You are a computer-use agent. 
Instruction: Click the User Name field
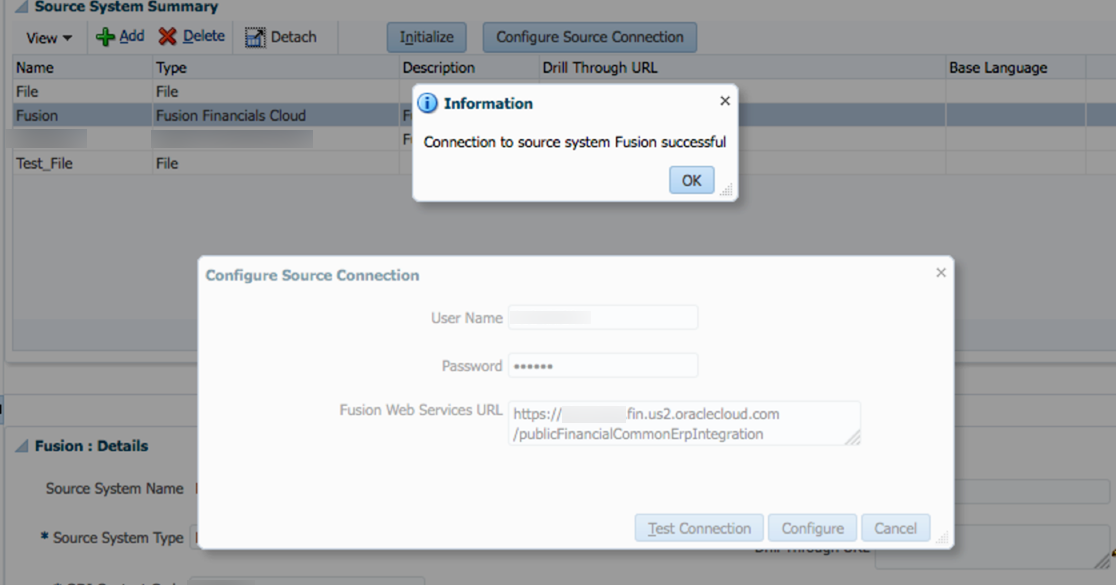pyautogui.click(x=603, y=317)
